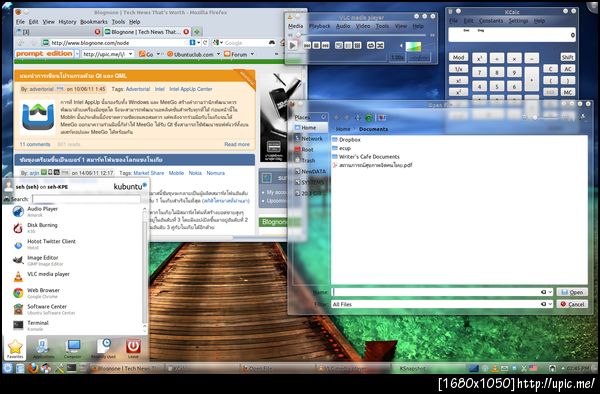Click Cancel in Open File dialog
This screenshot has width=600, height=394.
[572, 304]
